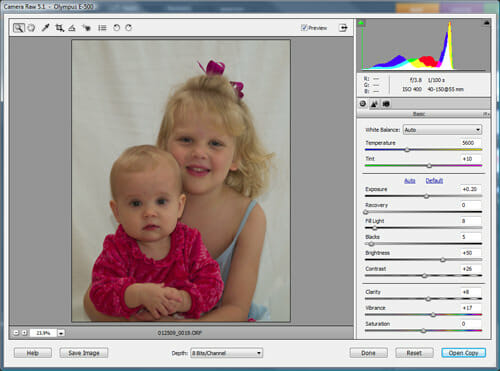
Task: Open the Depth 8 Bits/Channel dropdown
Action: coord(226,353)
